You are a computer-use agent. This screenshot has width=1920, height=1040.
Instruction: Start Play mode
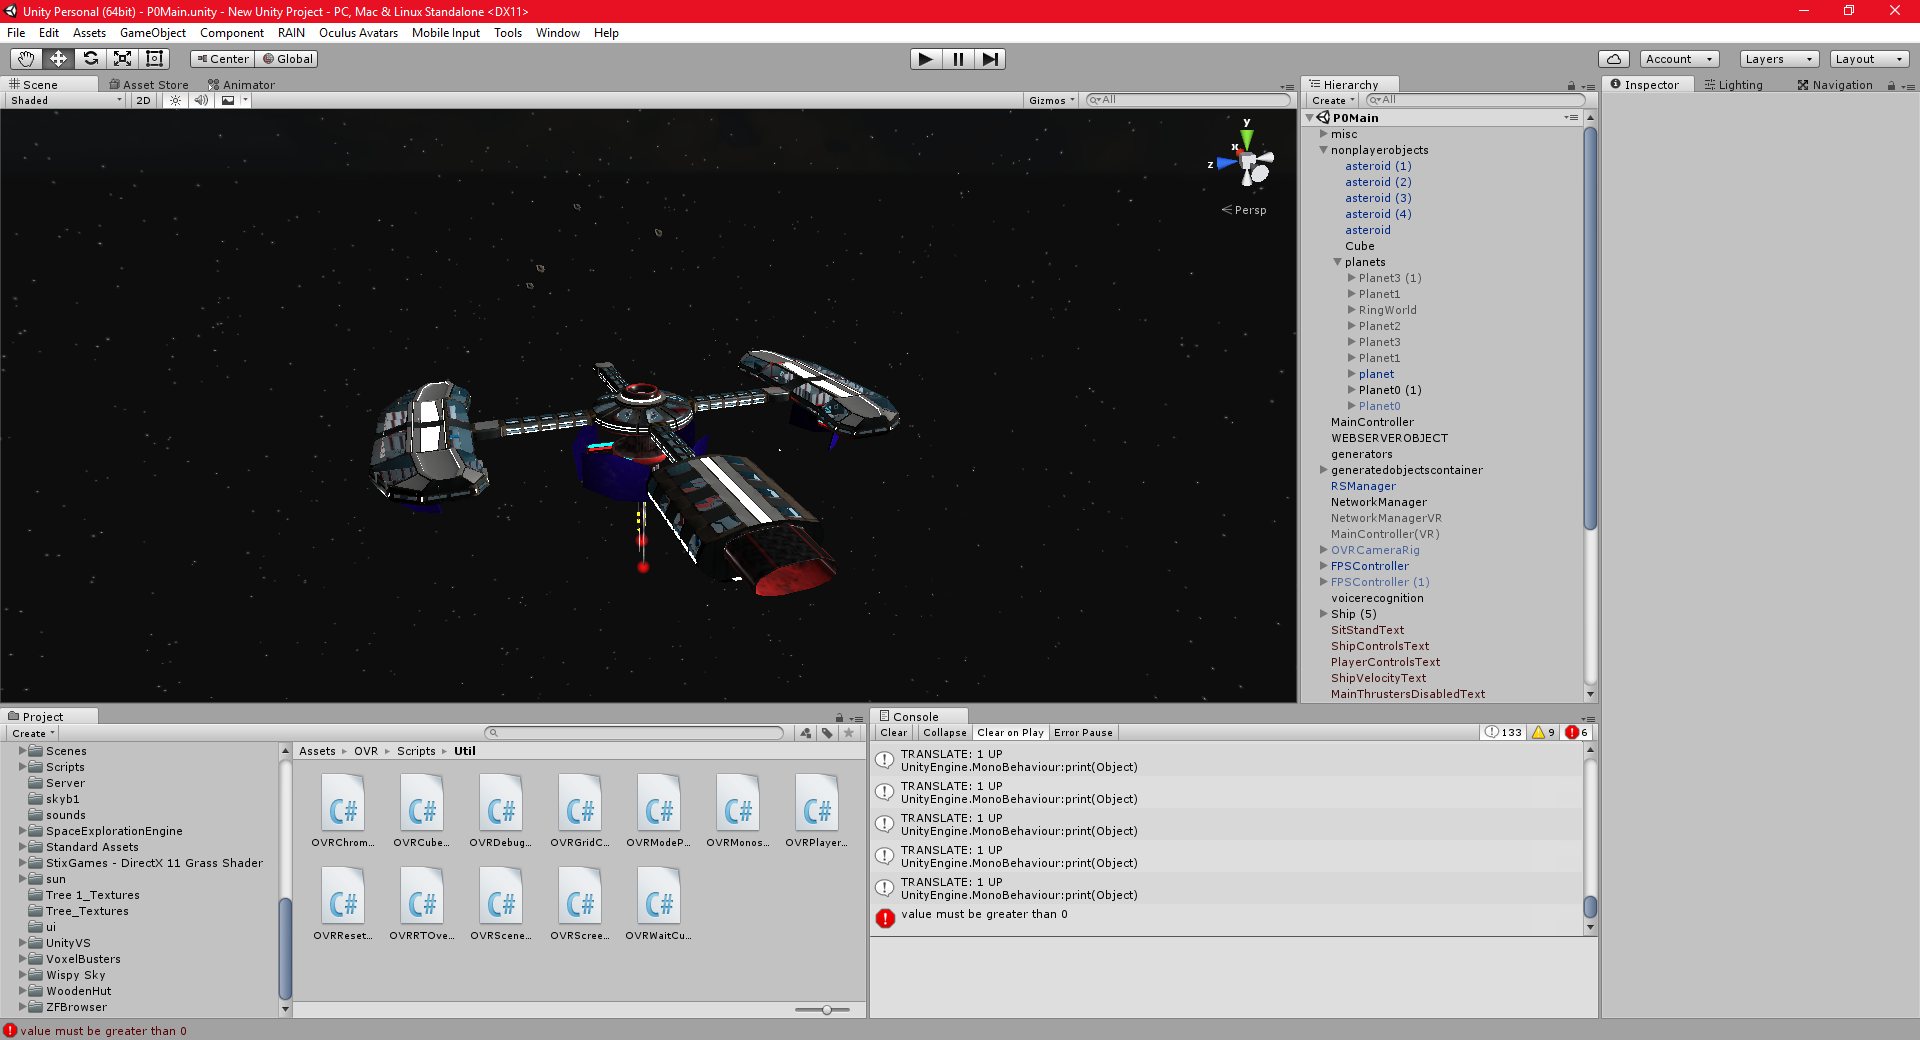pyautogui.click(x=926, y=59)
